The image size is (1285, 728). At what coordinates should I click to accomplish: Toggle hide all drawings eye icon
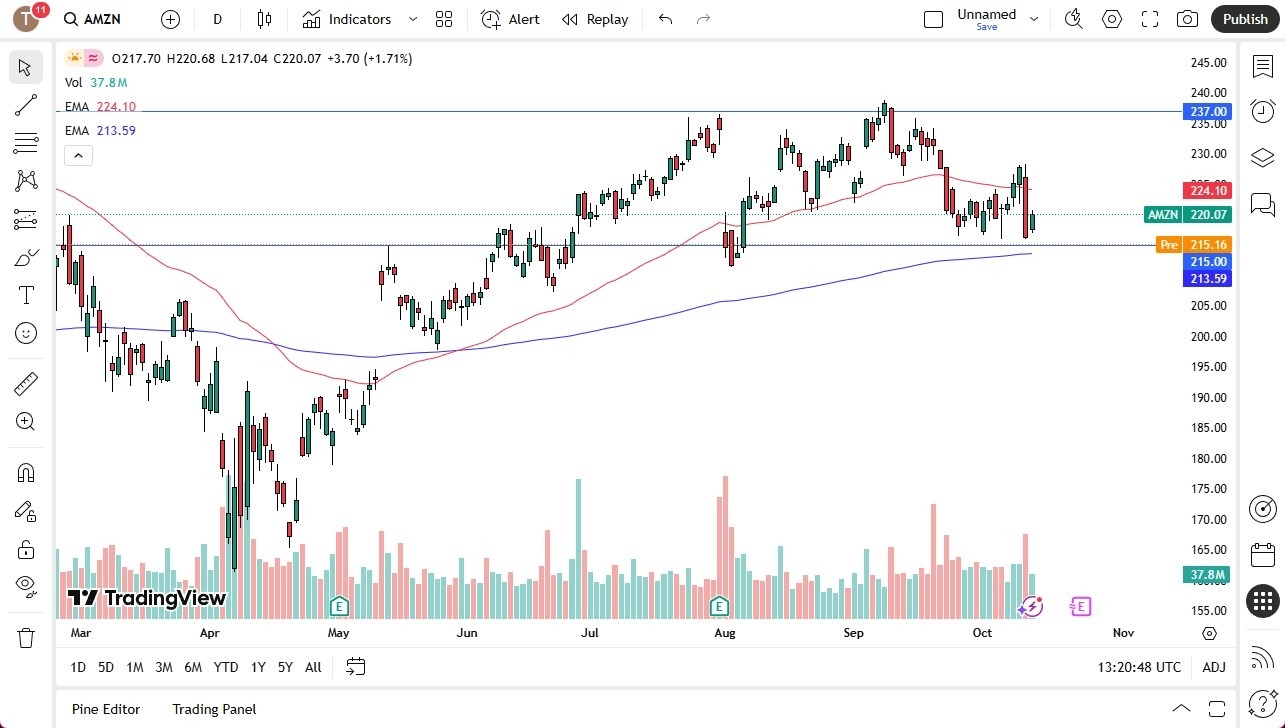(x=25, y=586)
